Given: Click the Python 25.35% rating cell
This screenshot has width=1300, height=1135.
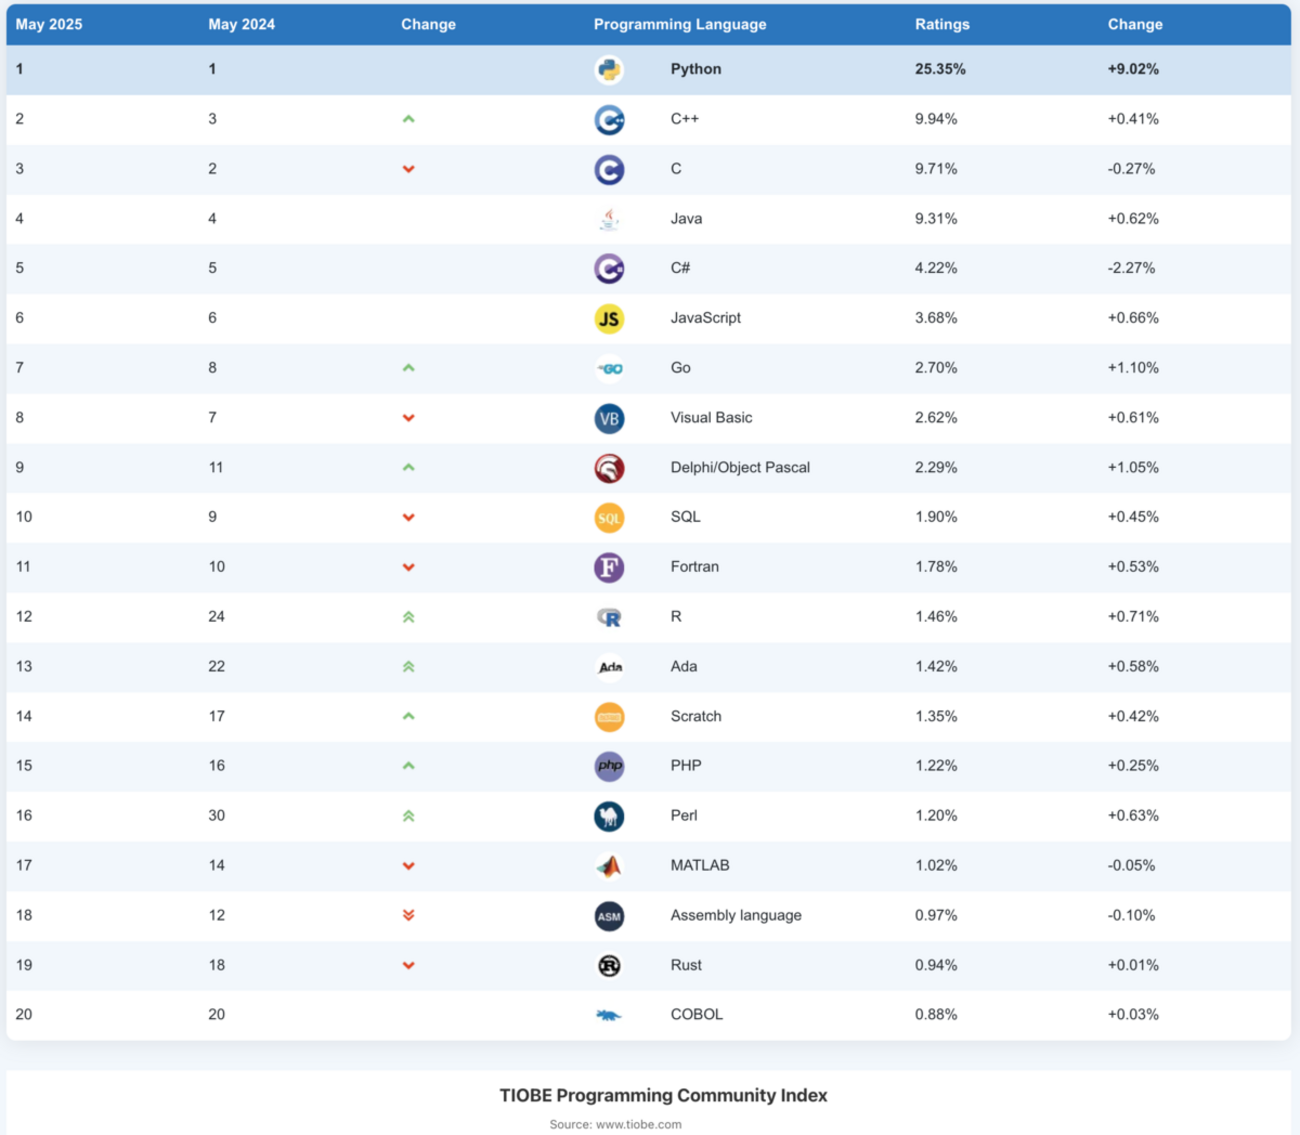Looking at the screenshot, I should tap(940, 69).
